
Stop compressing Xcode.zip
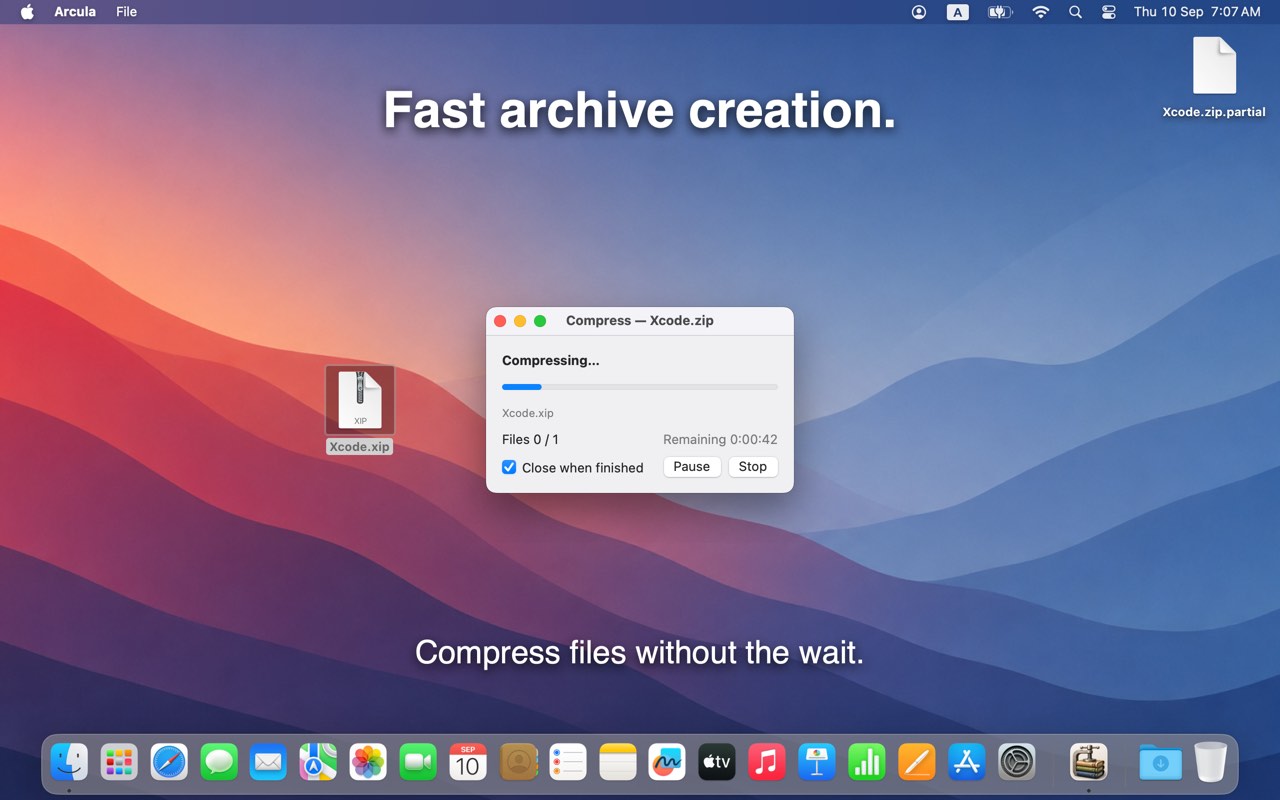coord(753,467)
